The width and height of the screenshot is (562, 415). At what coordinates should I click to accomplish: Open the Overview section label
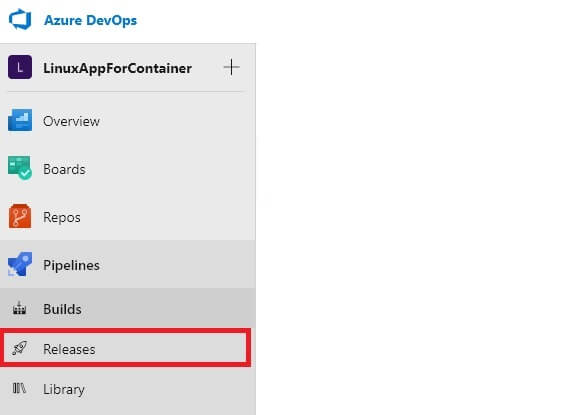(71, 121)
